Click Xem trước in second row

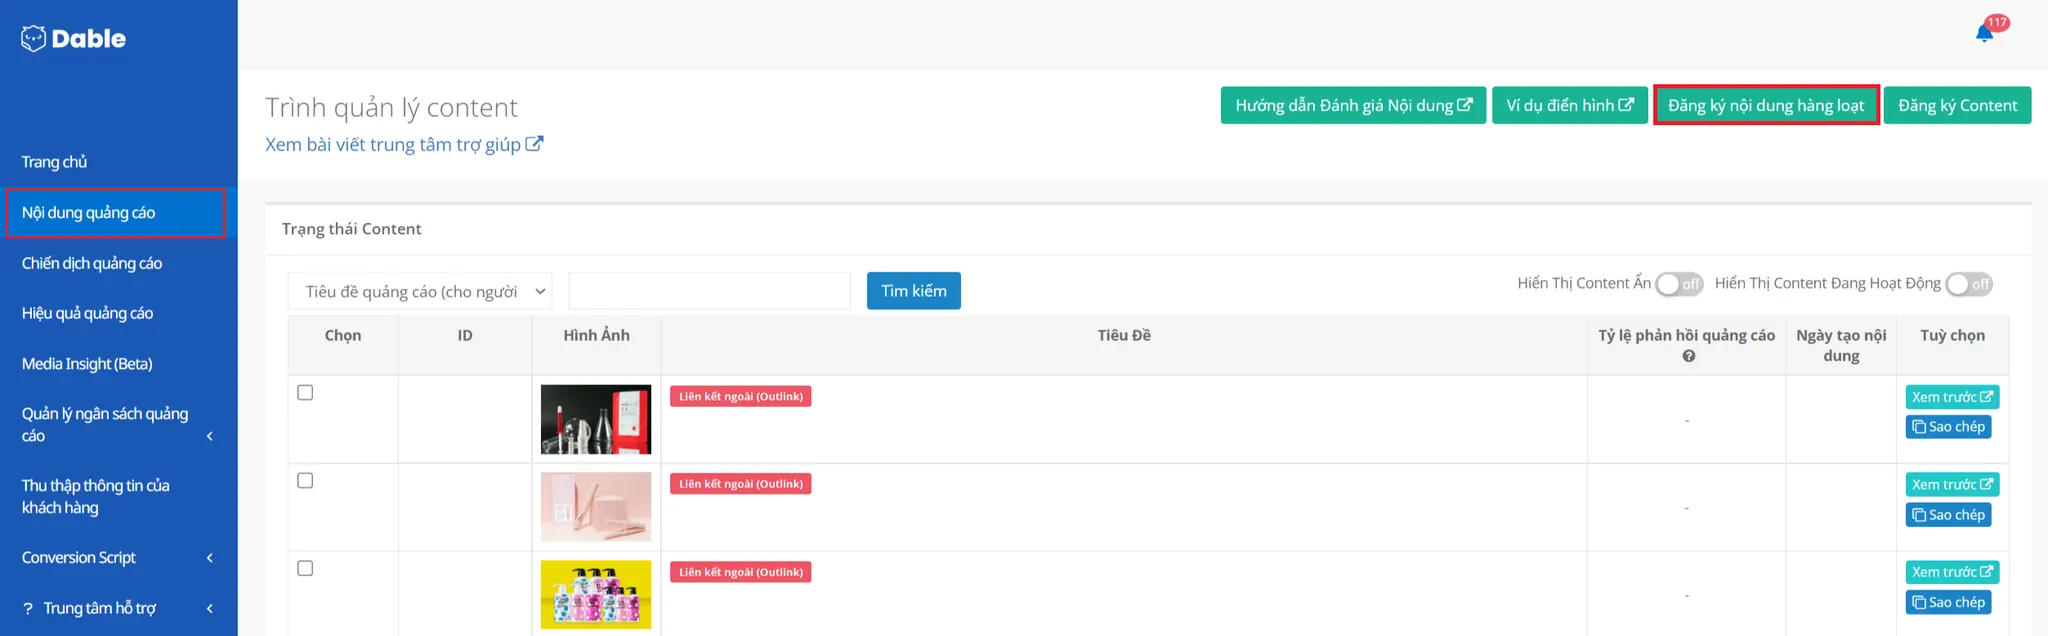[x=1952, y=485]
